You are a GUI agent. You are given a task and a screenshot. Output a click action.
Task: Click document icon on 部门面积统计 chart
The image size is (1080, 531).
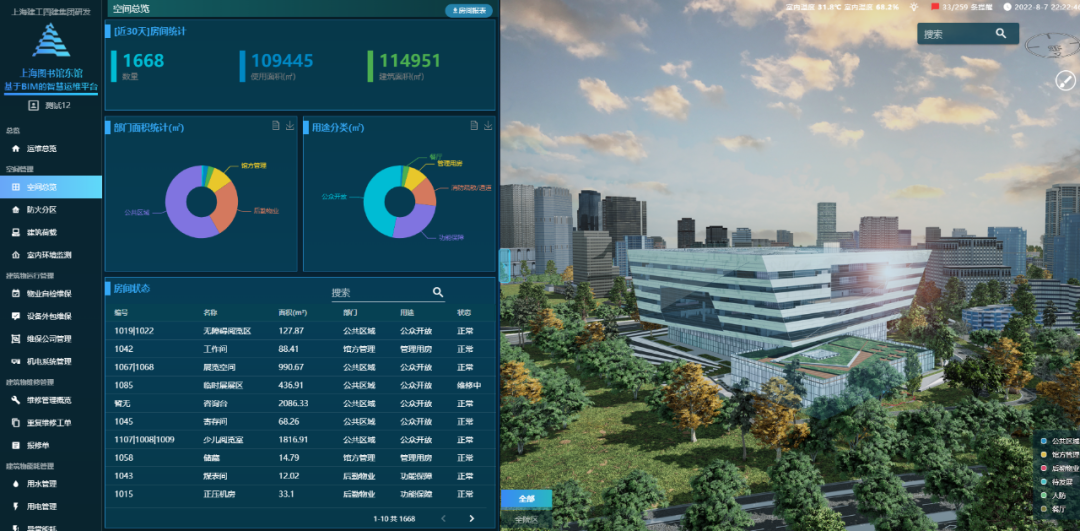pyautogui.click(x=276, y=126)
